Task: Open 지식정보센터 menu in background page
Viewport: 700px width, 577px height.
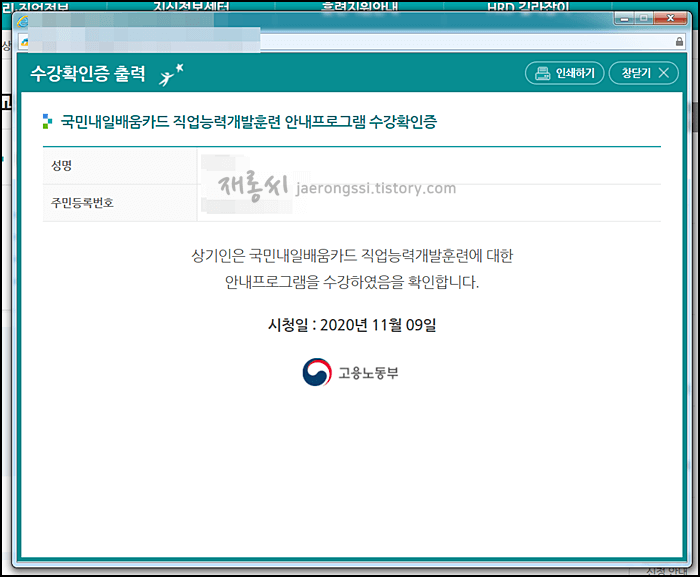Action: coord(191,6)
